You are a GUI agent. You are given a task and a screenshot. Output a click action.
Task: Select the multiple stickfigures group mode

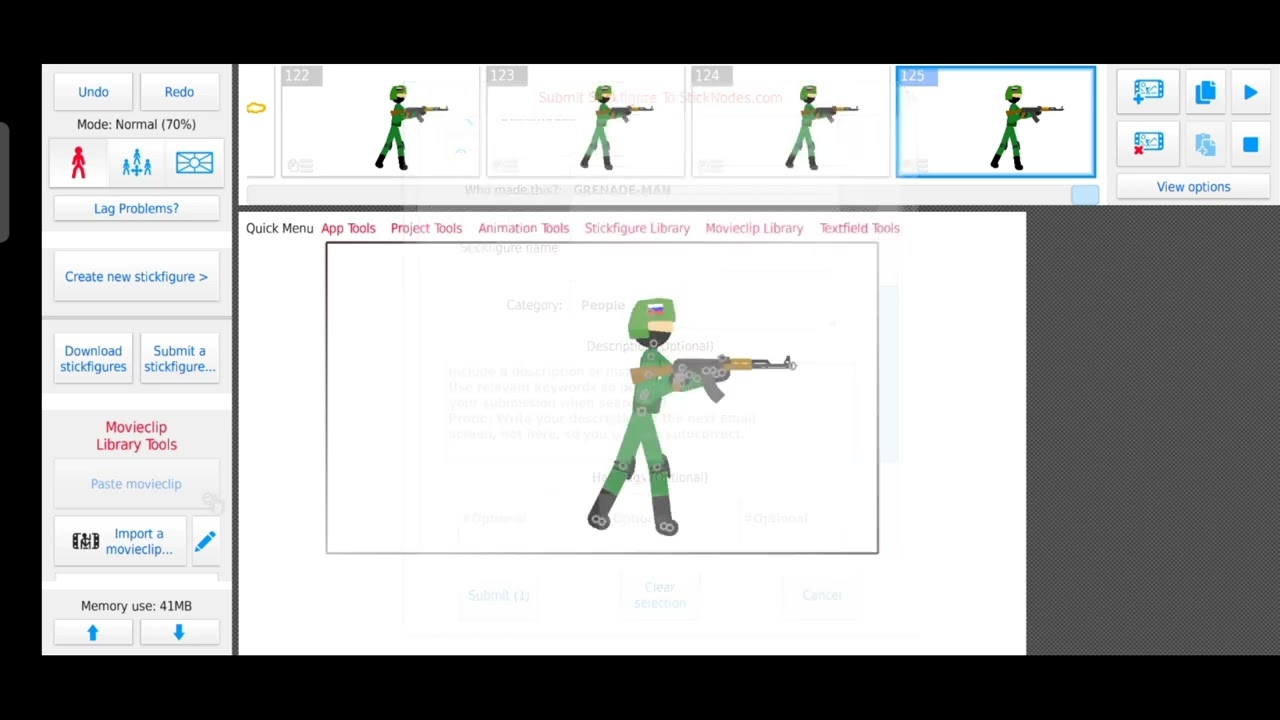[x=136, y=163]
